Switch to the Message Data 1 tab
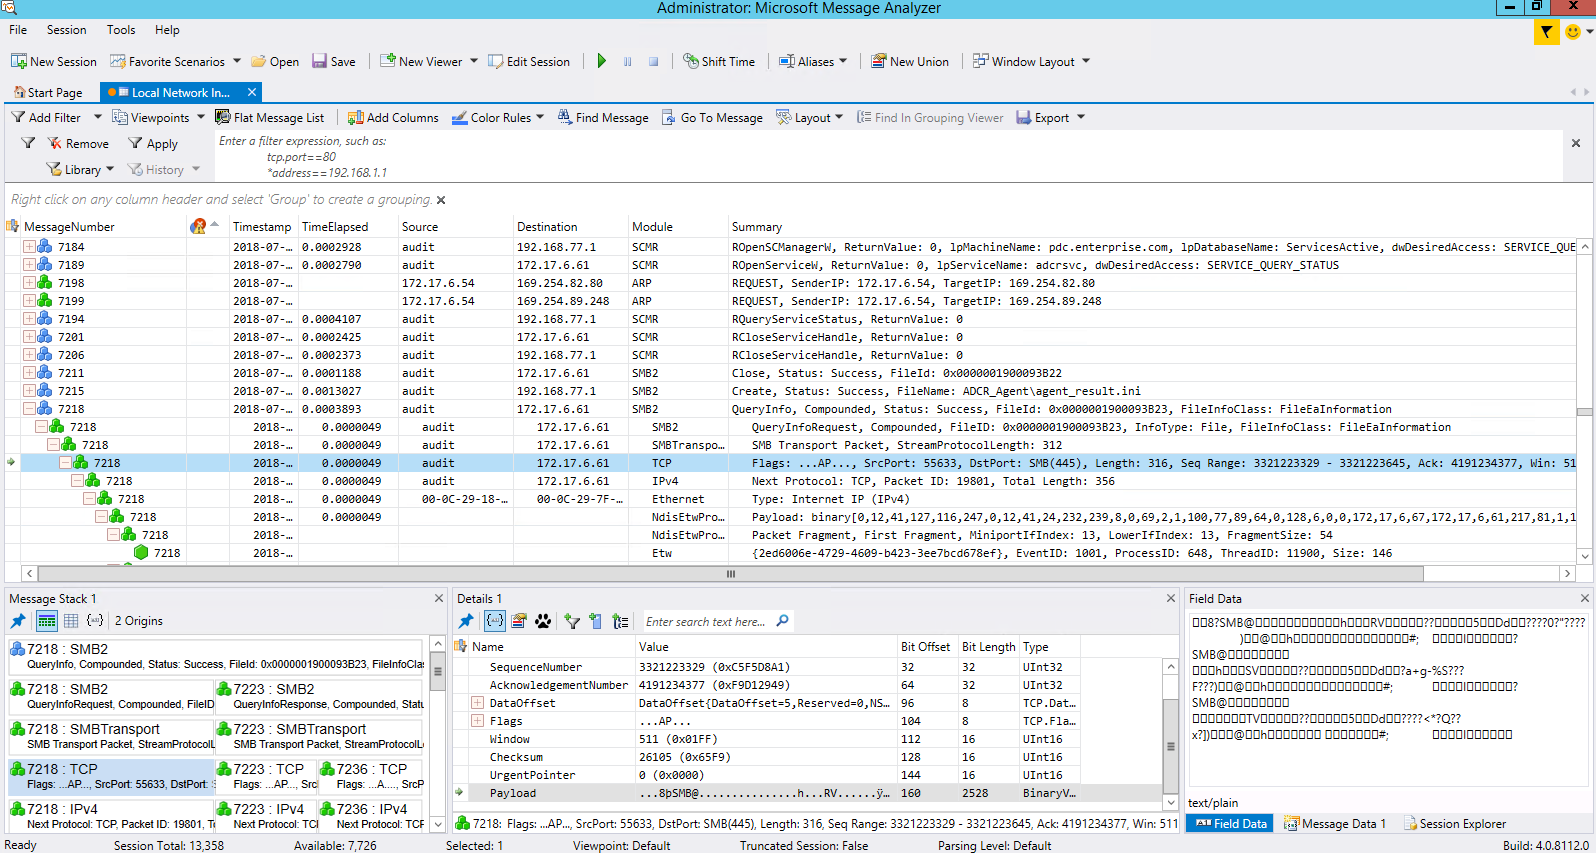This screenshot has height=853, width=1596. [x=1335, y=824]
